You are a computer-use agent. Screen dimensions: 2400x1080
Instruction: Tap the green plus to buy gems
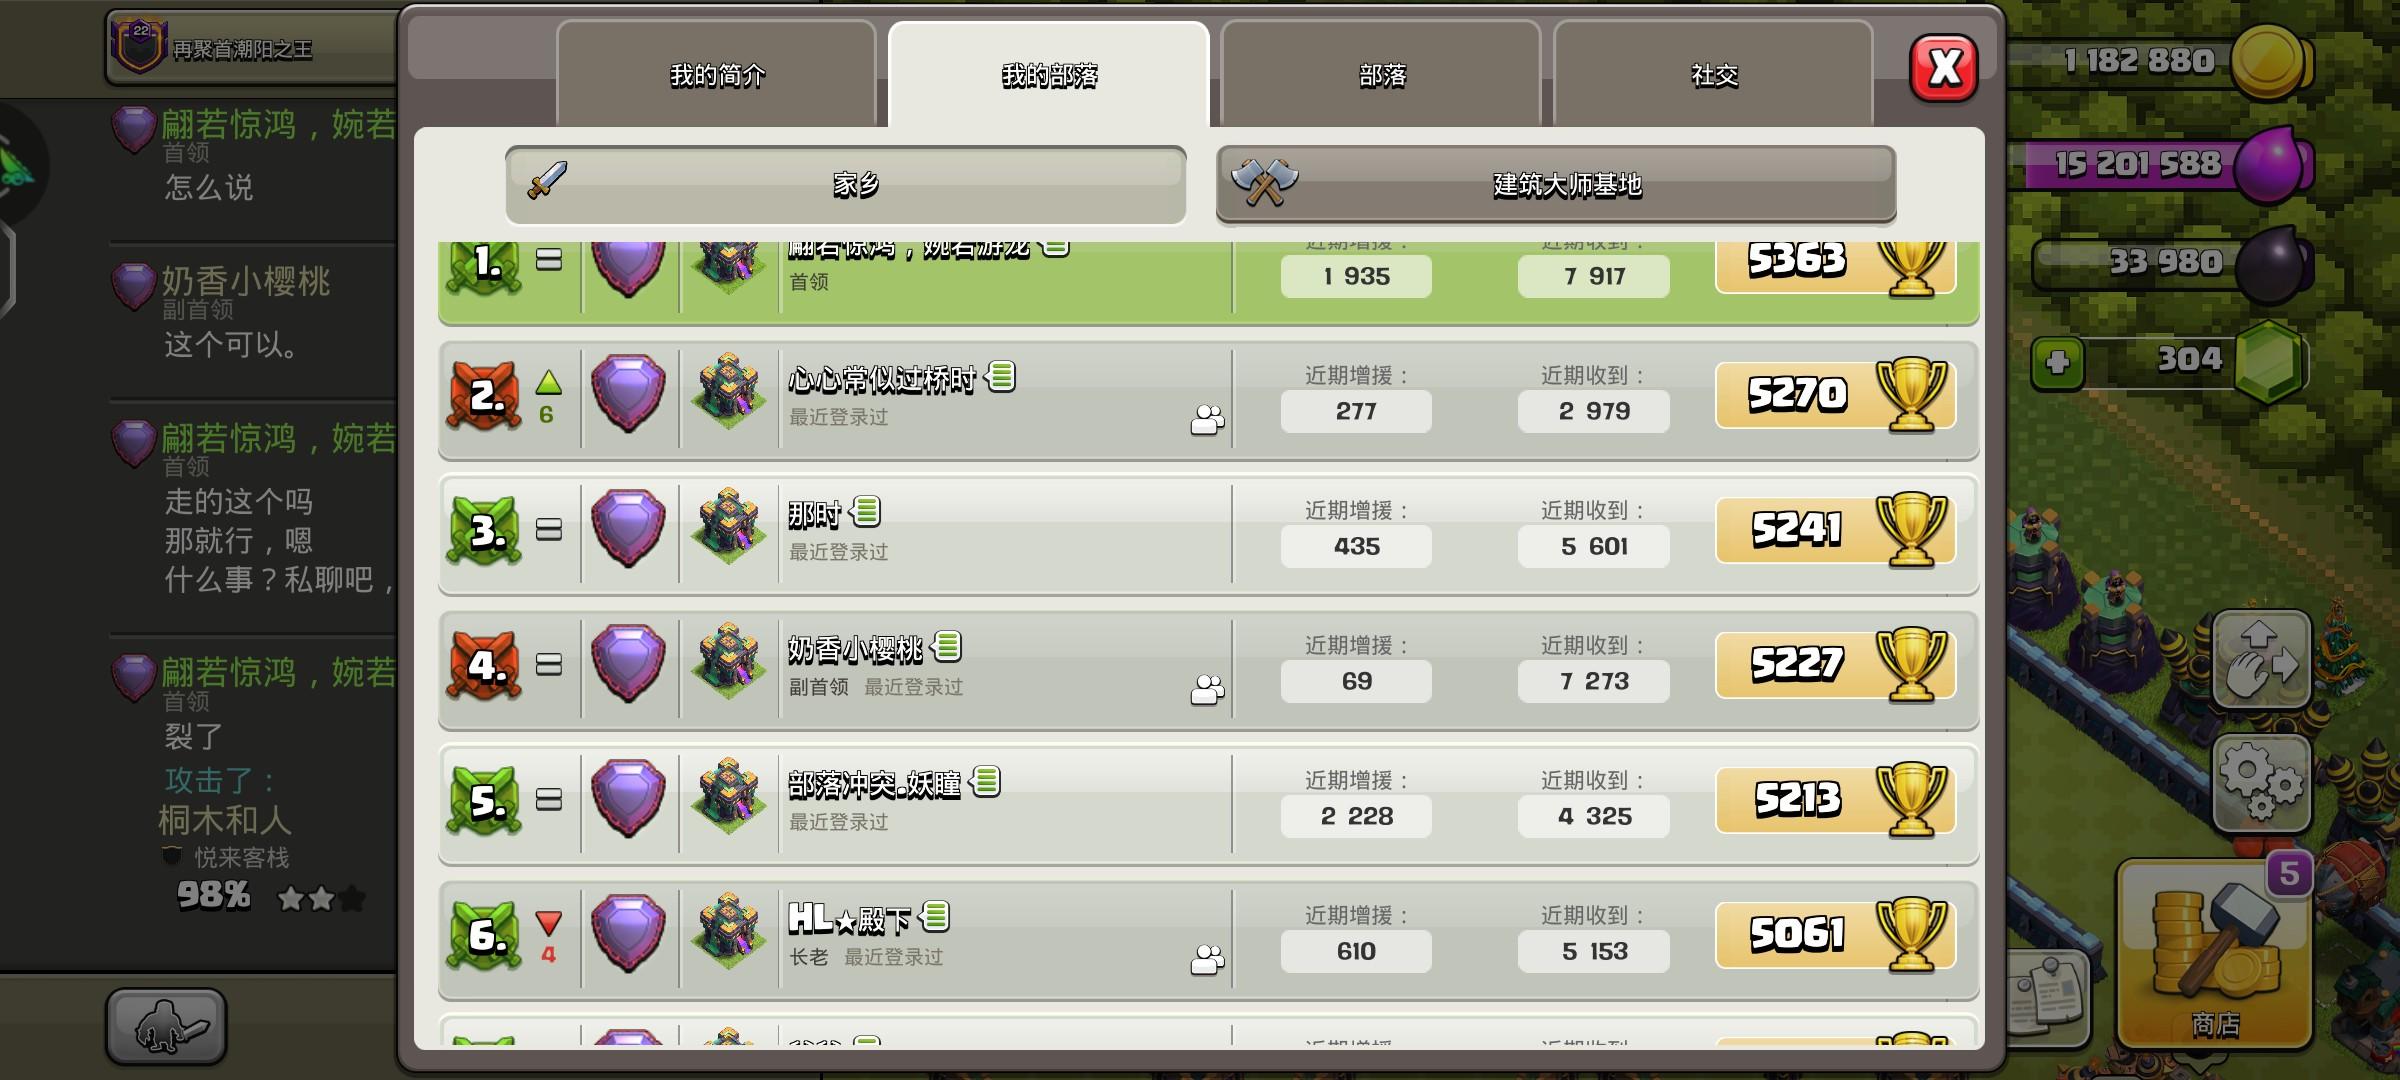coord(2058,362)
